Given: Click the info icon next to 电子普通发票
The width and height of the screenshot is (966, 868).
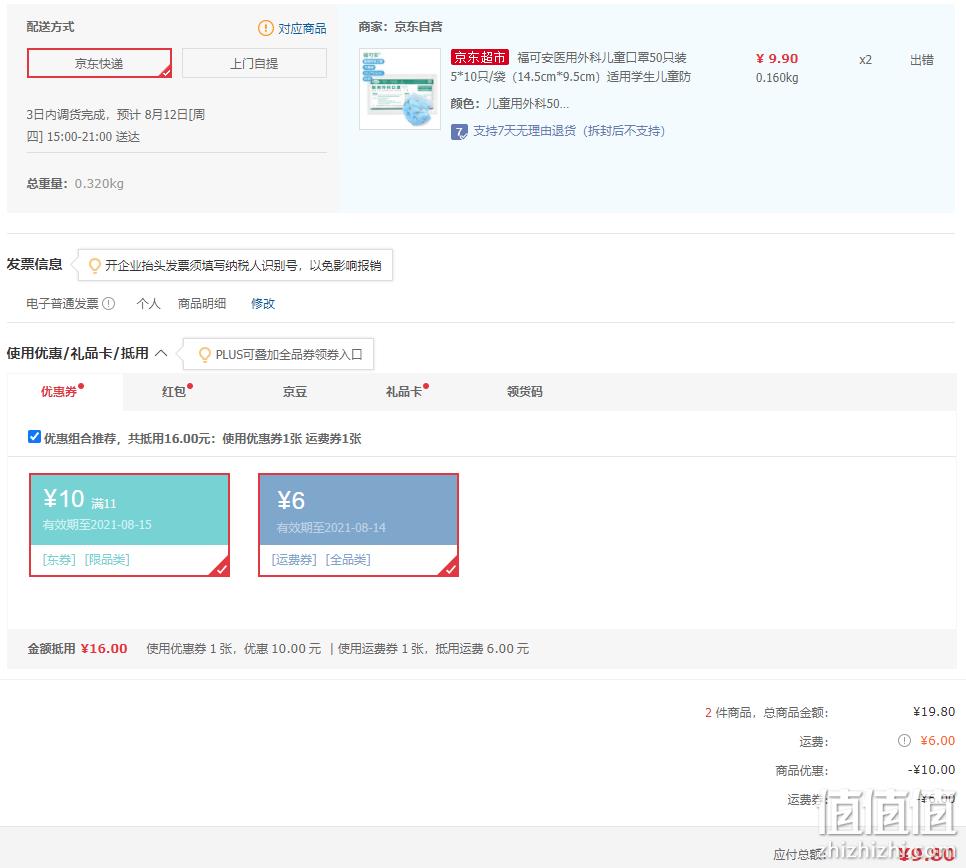Looking at the screenshot, I should pyautogui.click(x=108, y=304).
